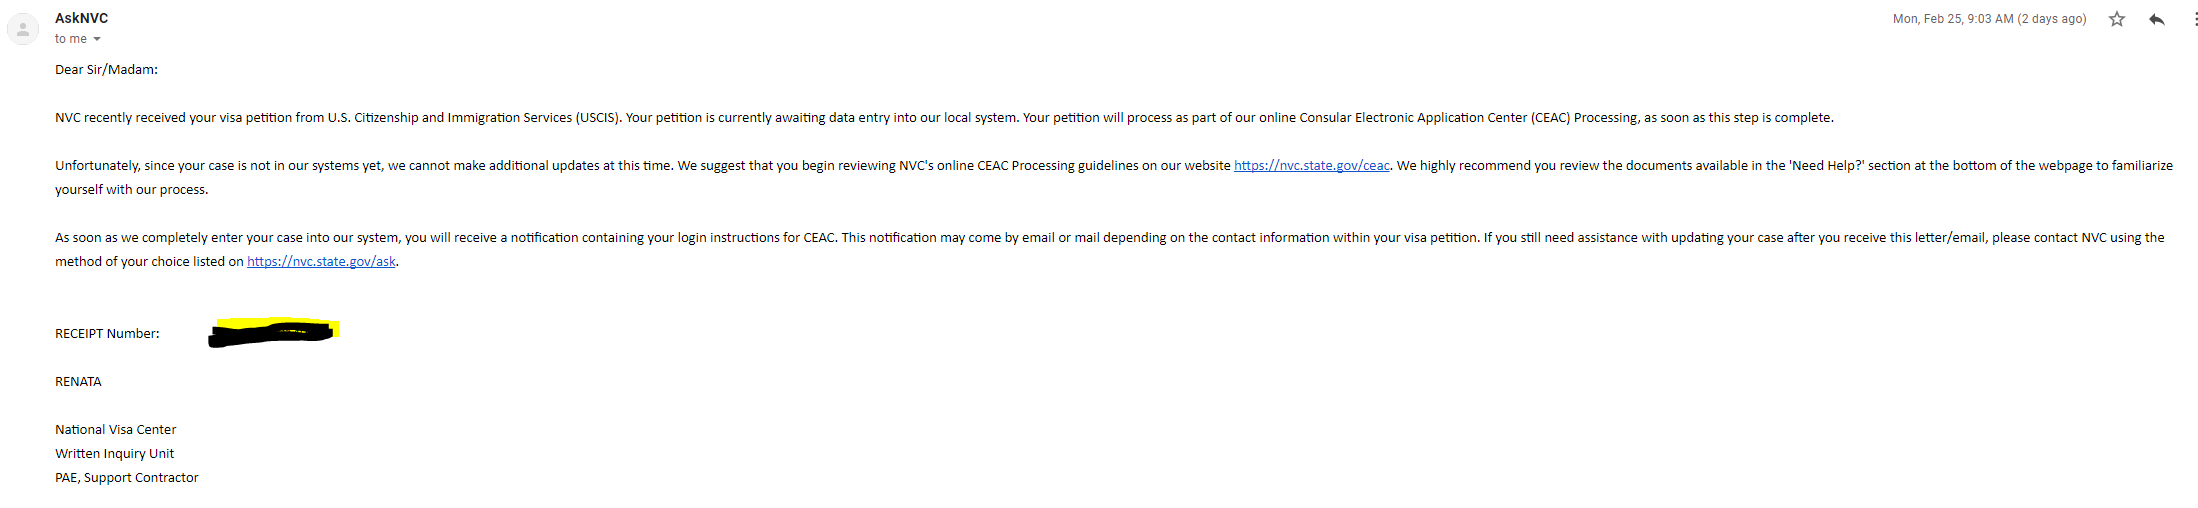This screenshot has height=508, width=2198.
Task: Click the 'Dear Sir/Madam:' greeting
Action: pyautogui.click(x=106, y=70)
